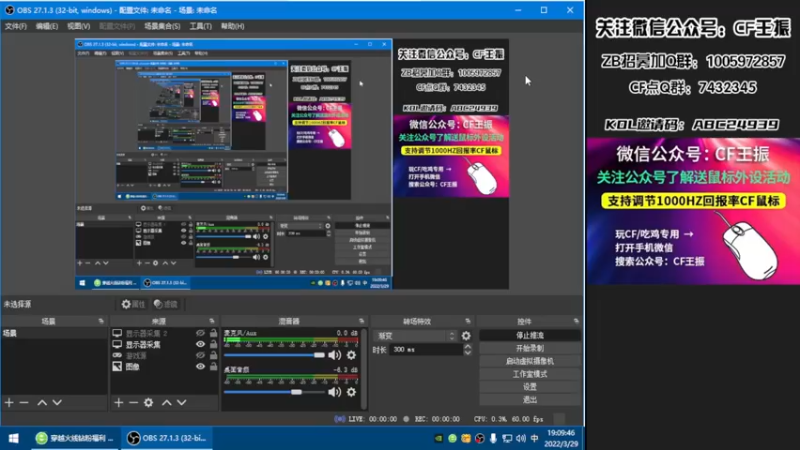Hide the 显示器采集 source with eye icon
This screenshot has height=450, width=800.
[200, 344]
